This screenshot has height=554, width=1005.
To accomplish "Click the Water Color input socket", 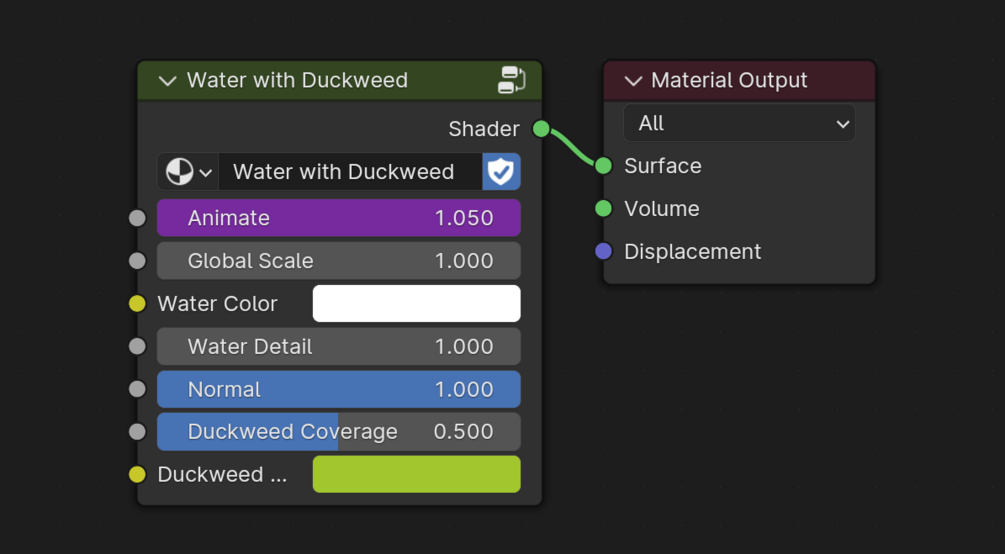I will click(138, 304).
